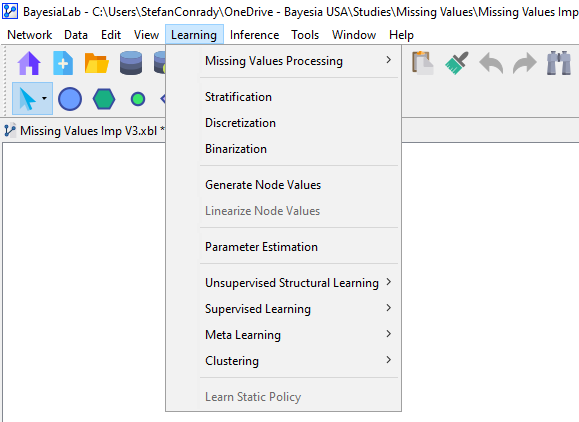The width and height of the screenshot is (579, 422).
Task: Open a file via the folder icon
Action: [97, 64]
